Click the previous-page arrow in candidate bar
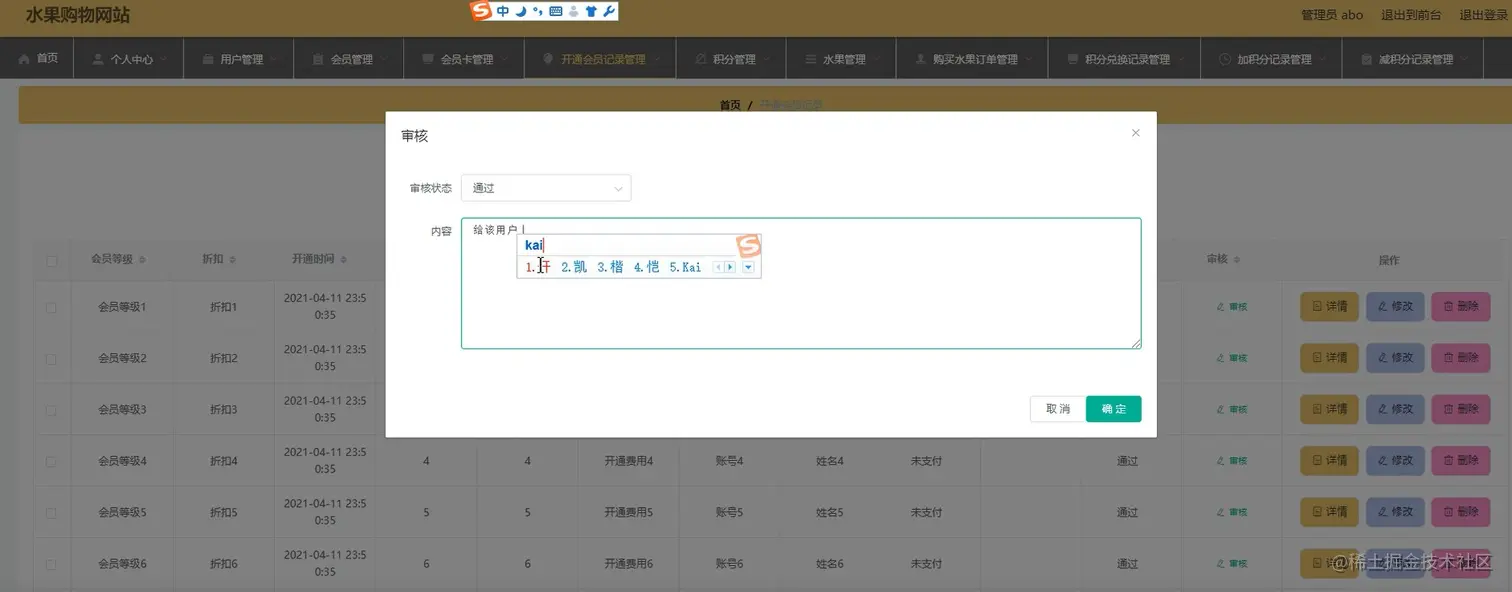This screenshot has height=592, width=1512. pos(717,267)
